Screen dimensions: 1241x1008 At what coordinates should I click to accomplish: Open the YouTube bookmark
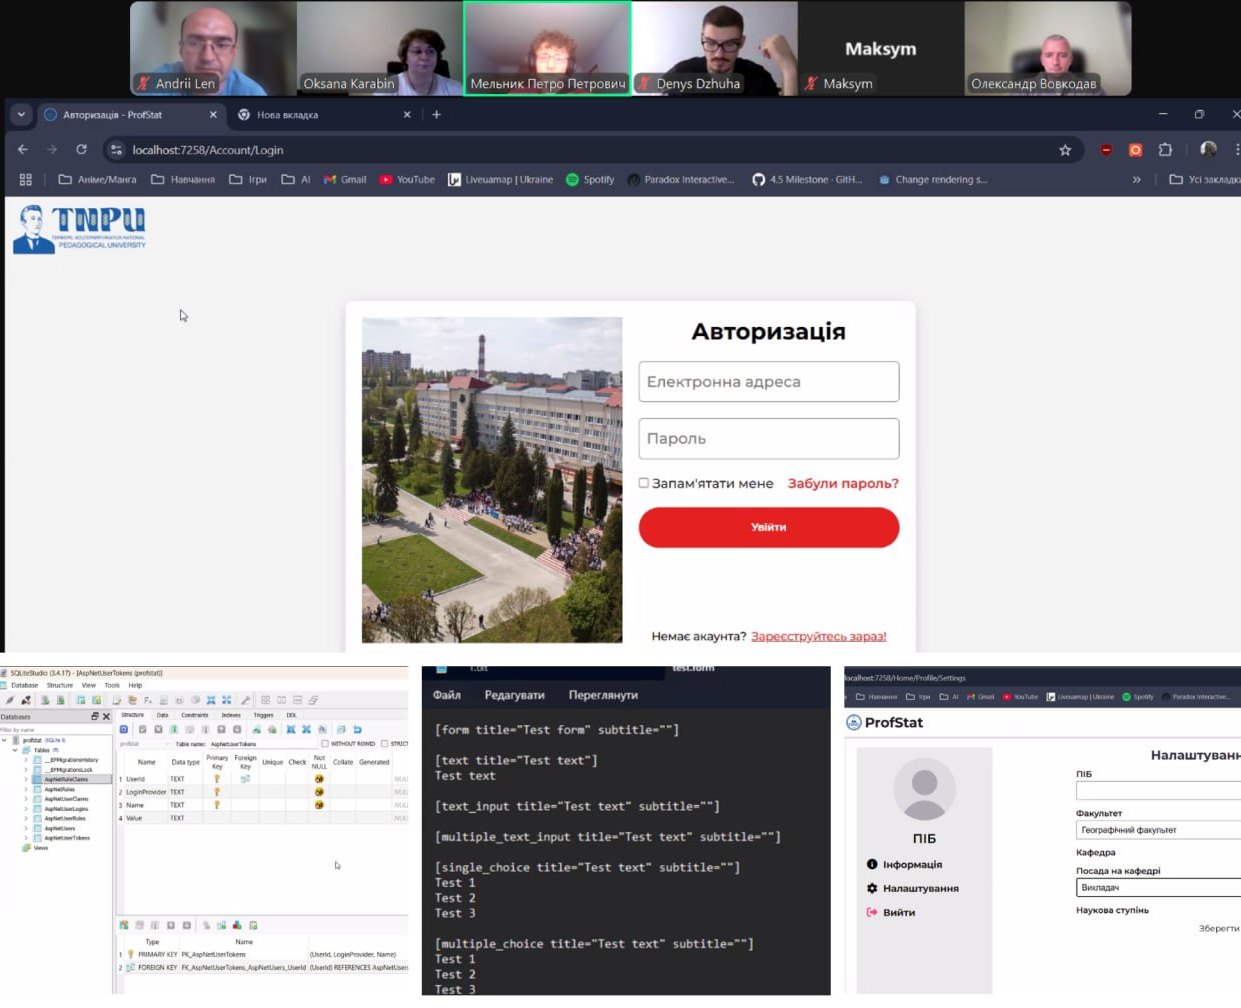coord(407,180)
